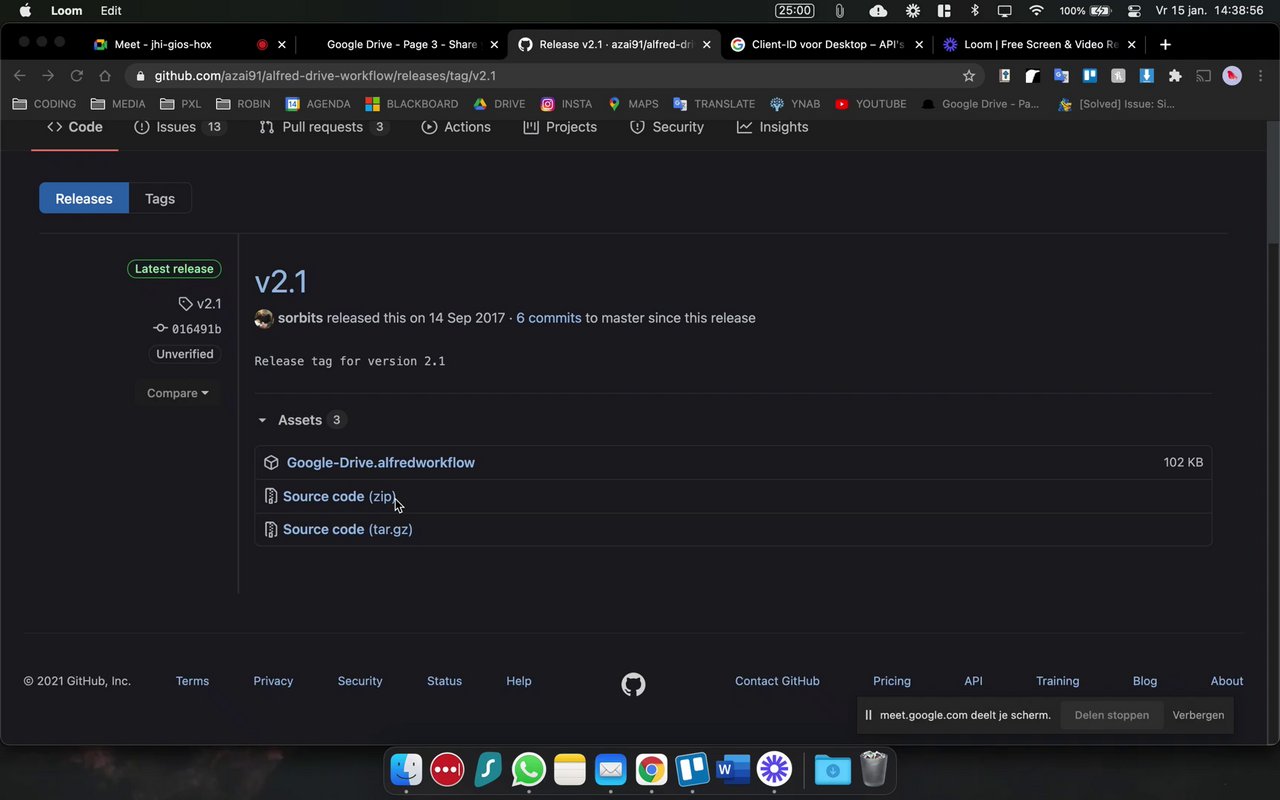Select the Releases tab
This screenshot has height=800, width=1280.
click(x=84, y=199)
